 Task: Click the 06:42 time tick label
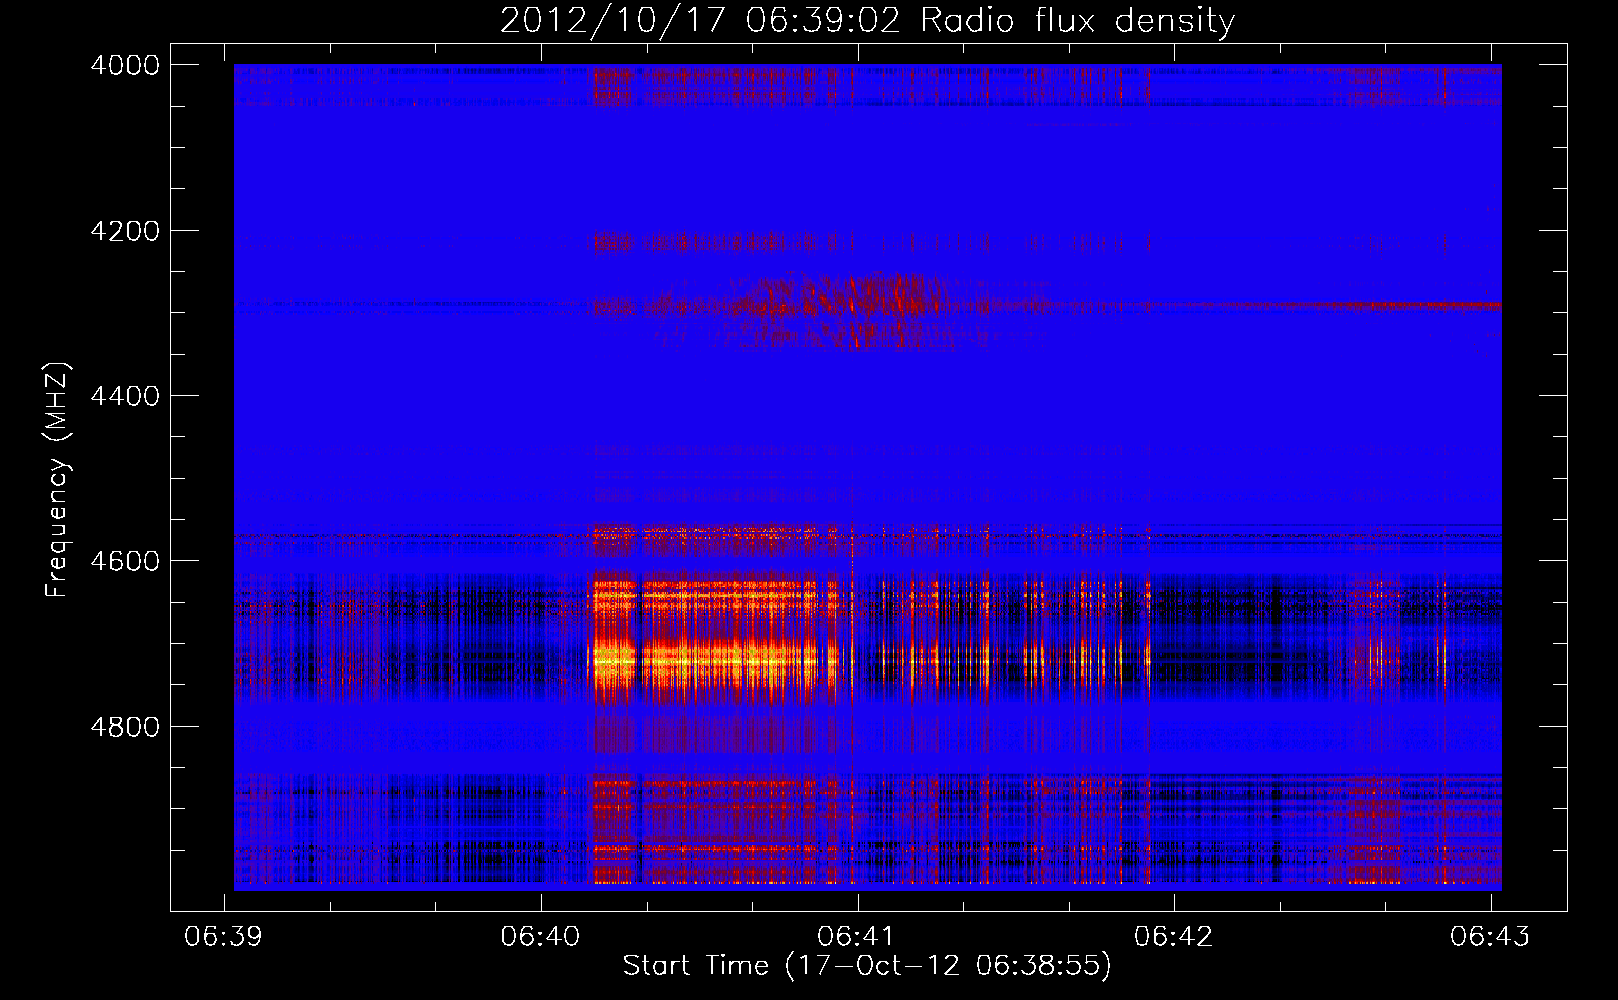(x=1174, y=936)
